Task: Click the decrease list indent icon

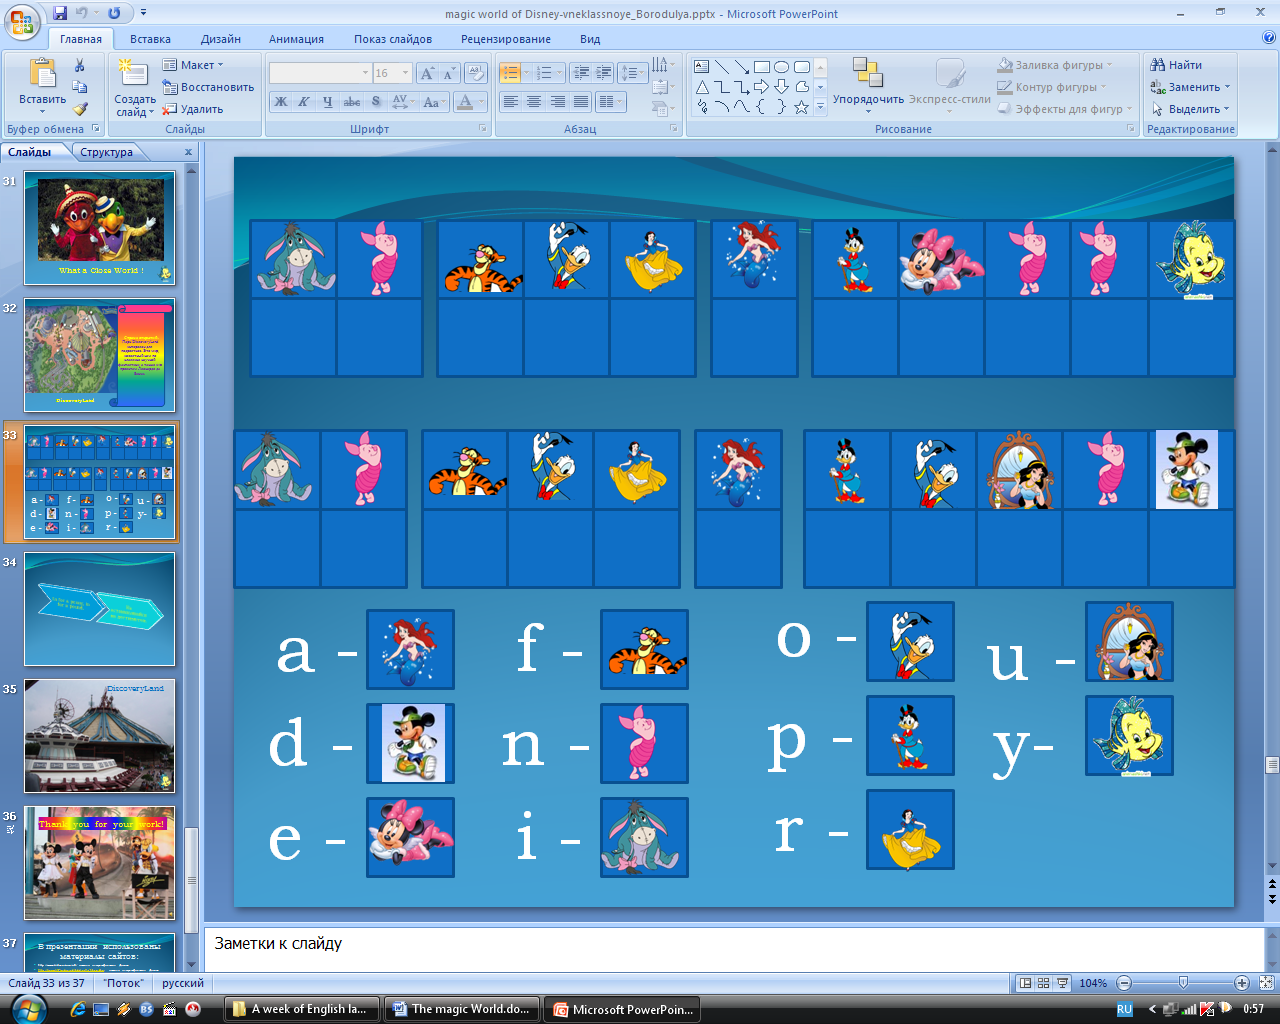Action: click(581, 73)
